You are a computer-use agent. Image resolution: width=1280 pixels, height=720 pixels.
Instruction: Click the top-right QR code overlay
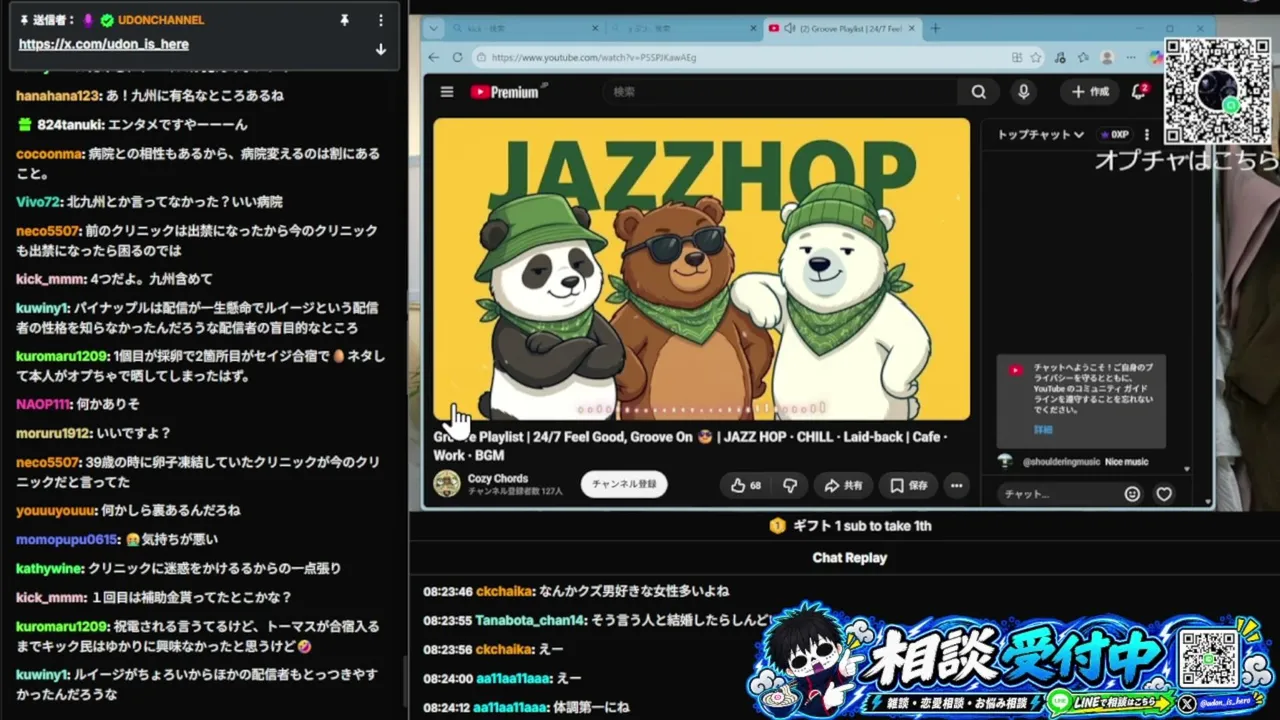click(1217, 91)
